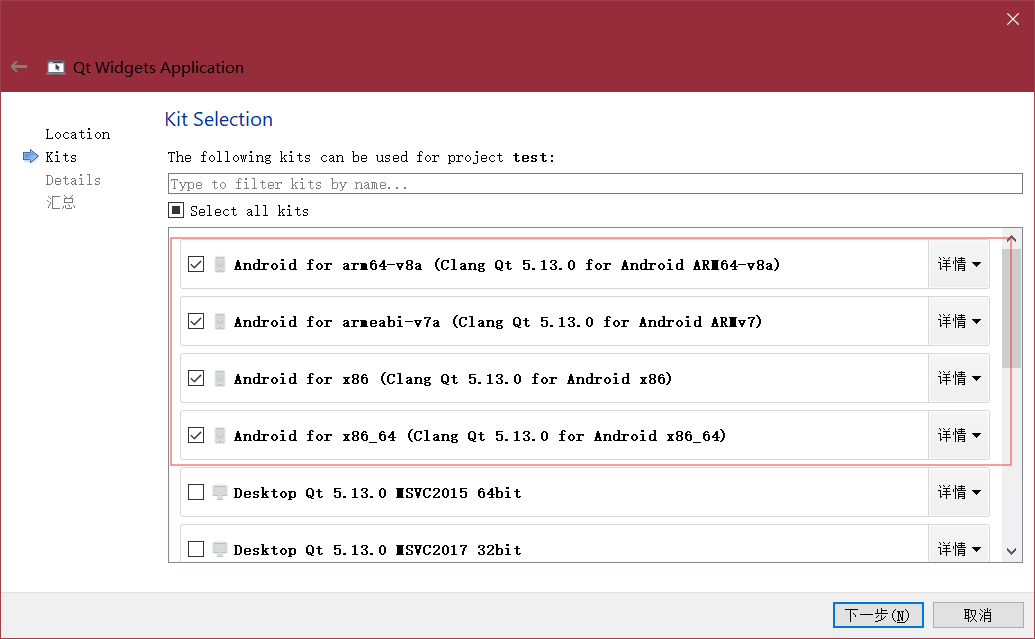
Task: Click the device icon beside Android x86 kit
Action: (220, 378)
